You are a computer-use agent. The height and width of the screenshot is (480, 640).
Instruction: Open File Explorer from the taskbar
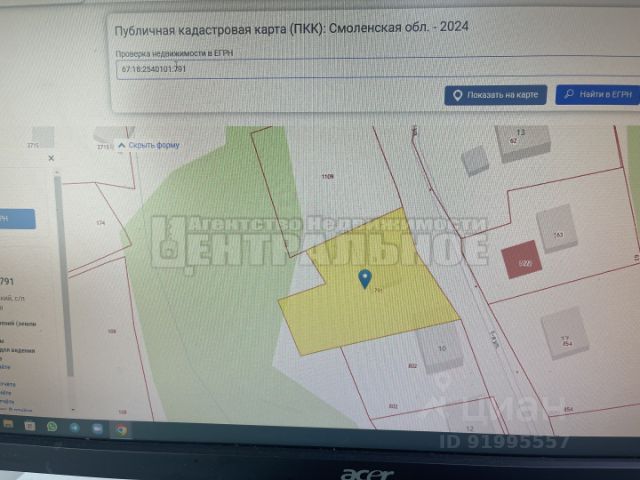pos(8,424)
